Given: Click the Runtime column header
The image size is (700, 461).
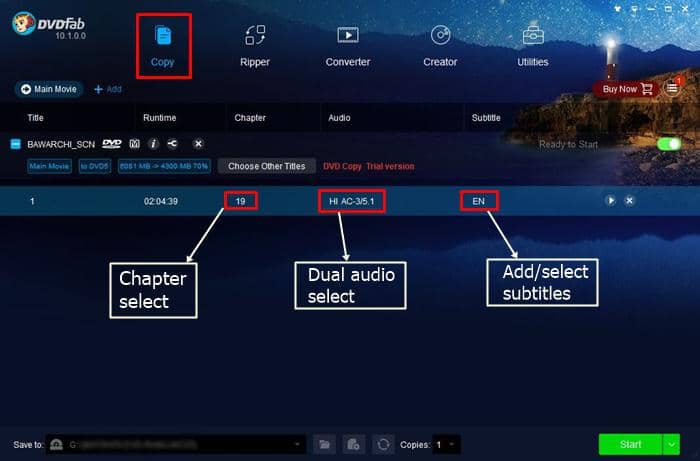Looking at the screenshot, I should [x=159, y=118].
